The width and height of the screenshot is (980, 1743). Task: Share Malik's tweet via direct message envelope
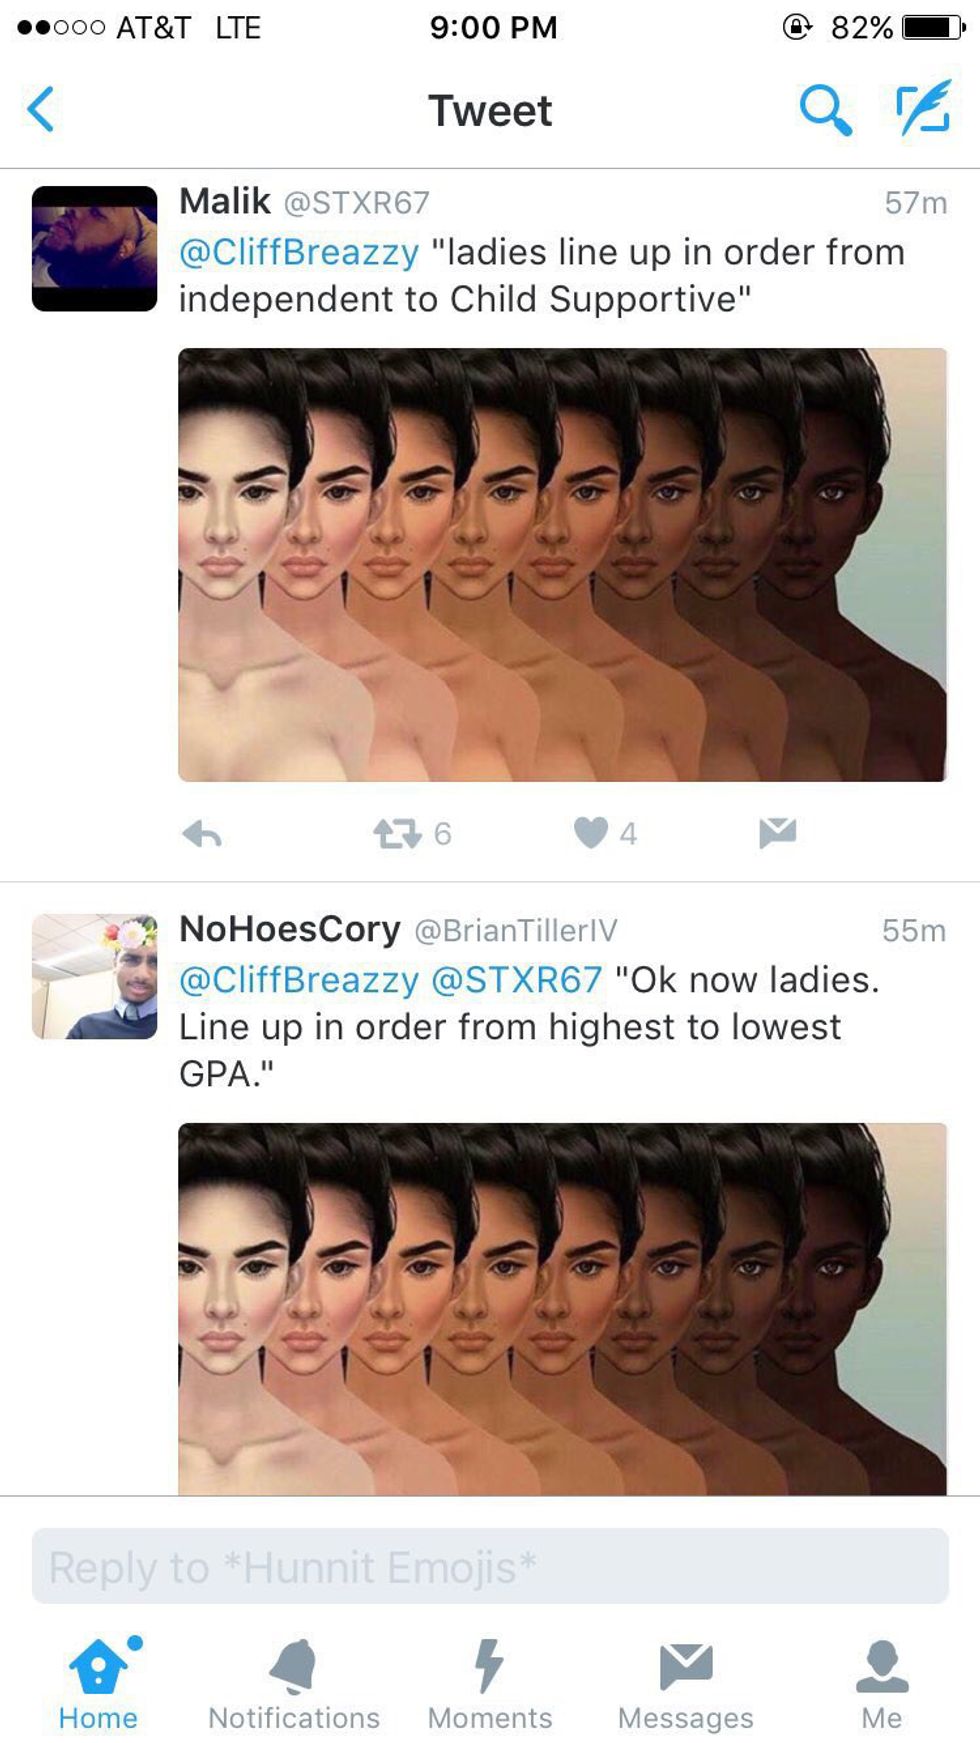[x=777, y=832]
